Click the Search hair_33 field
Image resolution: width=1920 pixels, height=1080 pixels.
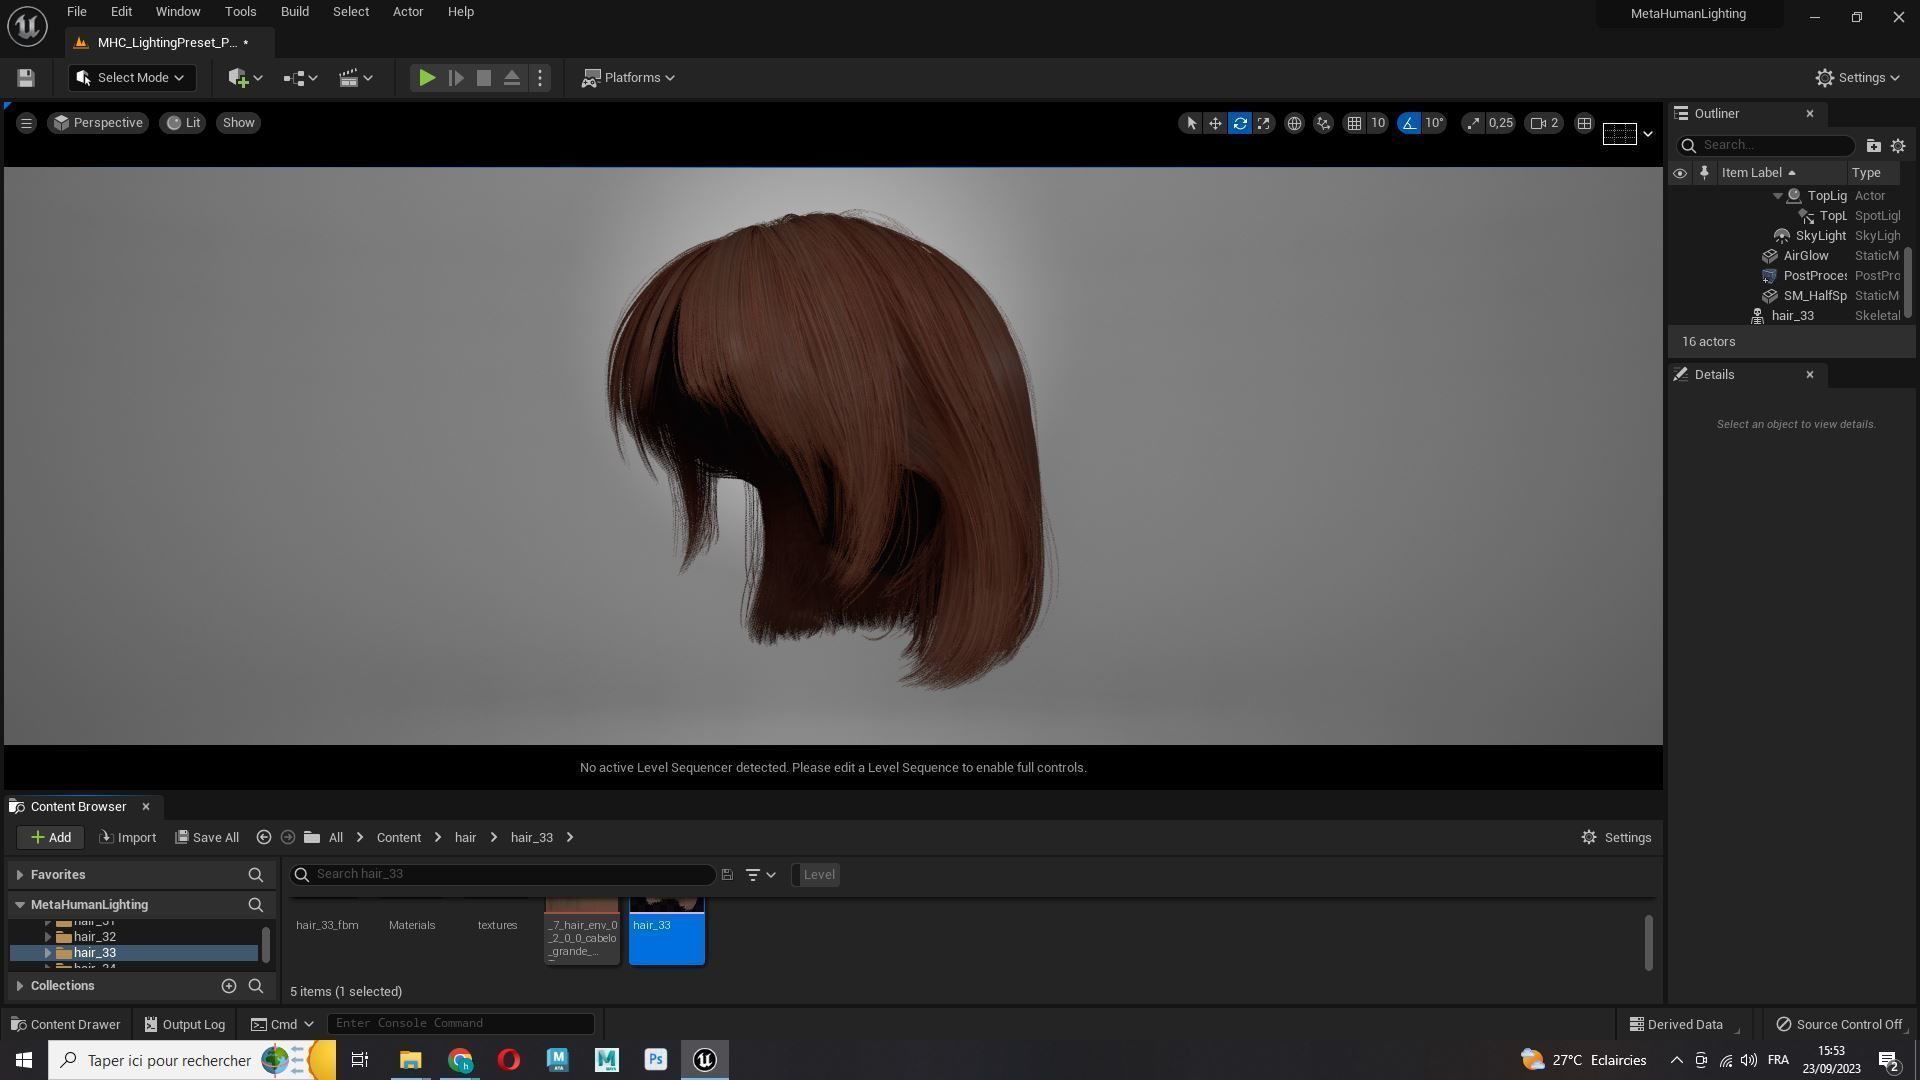point(503,875)
